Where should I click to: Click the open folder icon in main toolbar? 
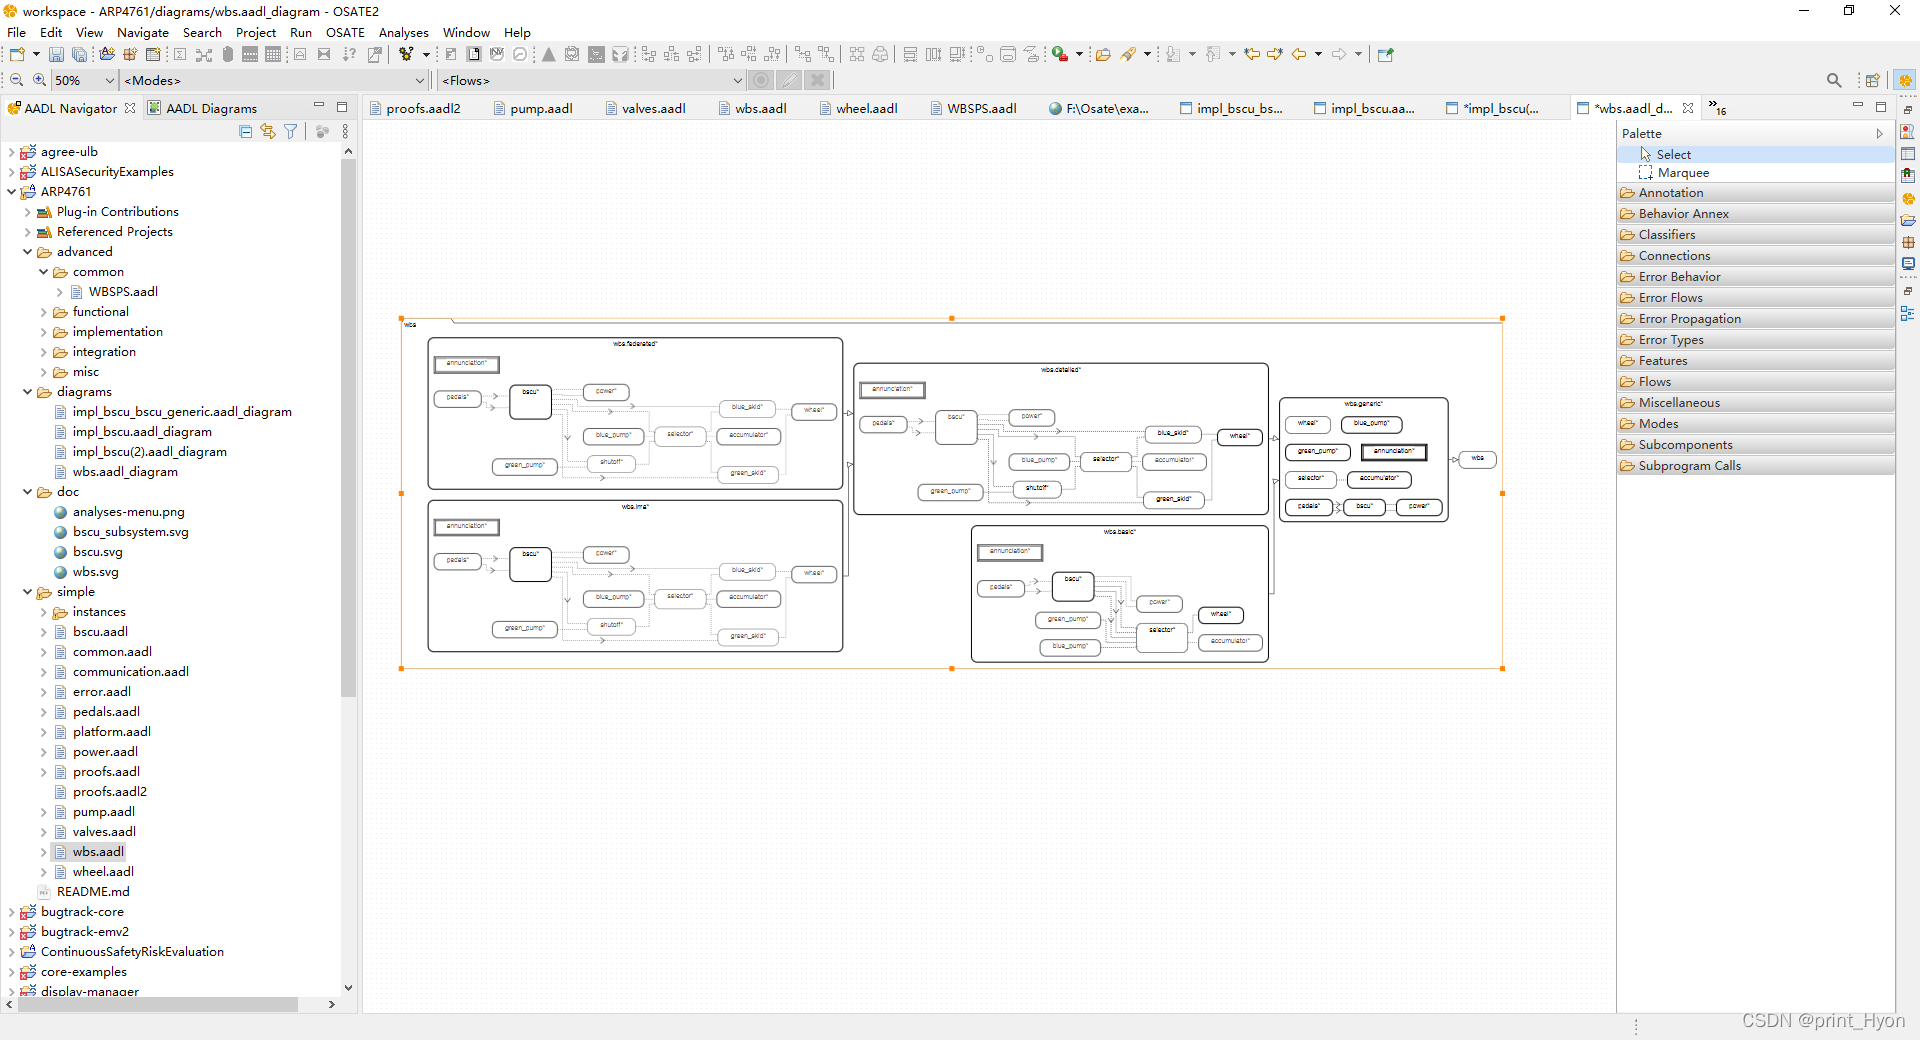(x=1103, y=54)
